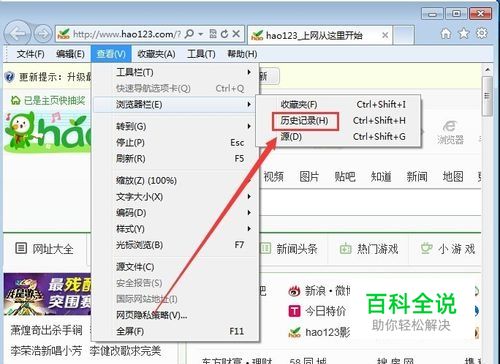This screenshot has width=500, height=364.
Task: Open the 文件(F) menu
Action: click(30, 54)
